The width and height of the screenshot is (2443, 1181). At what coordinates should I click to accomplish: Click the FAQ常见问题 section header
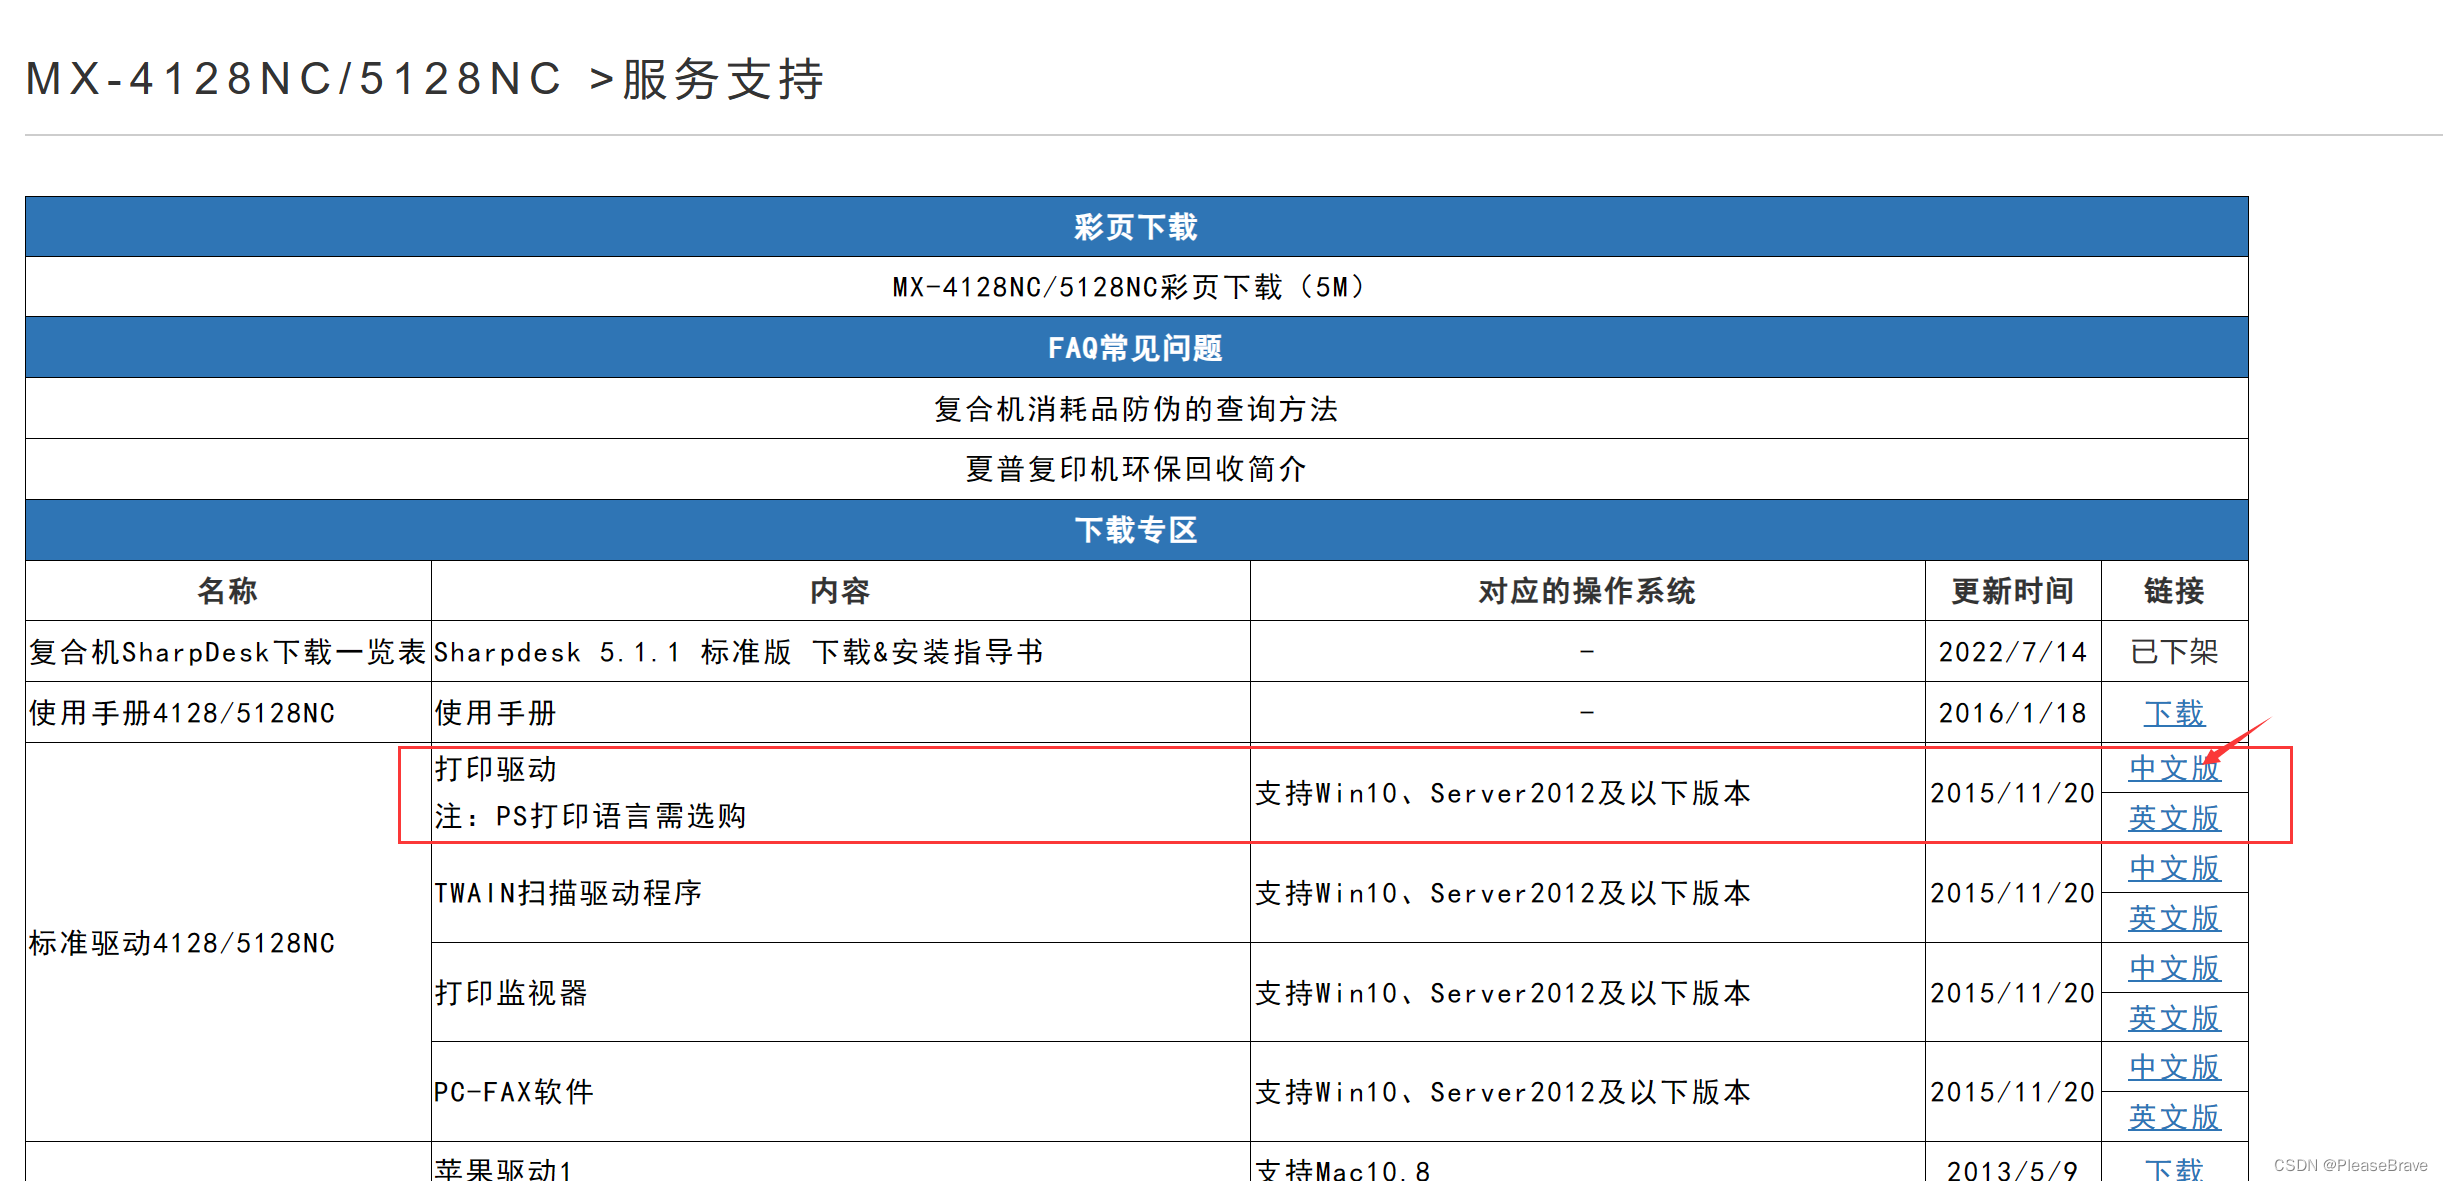[x=1136, y=348]
